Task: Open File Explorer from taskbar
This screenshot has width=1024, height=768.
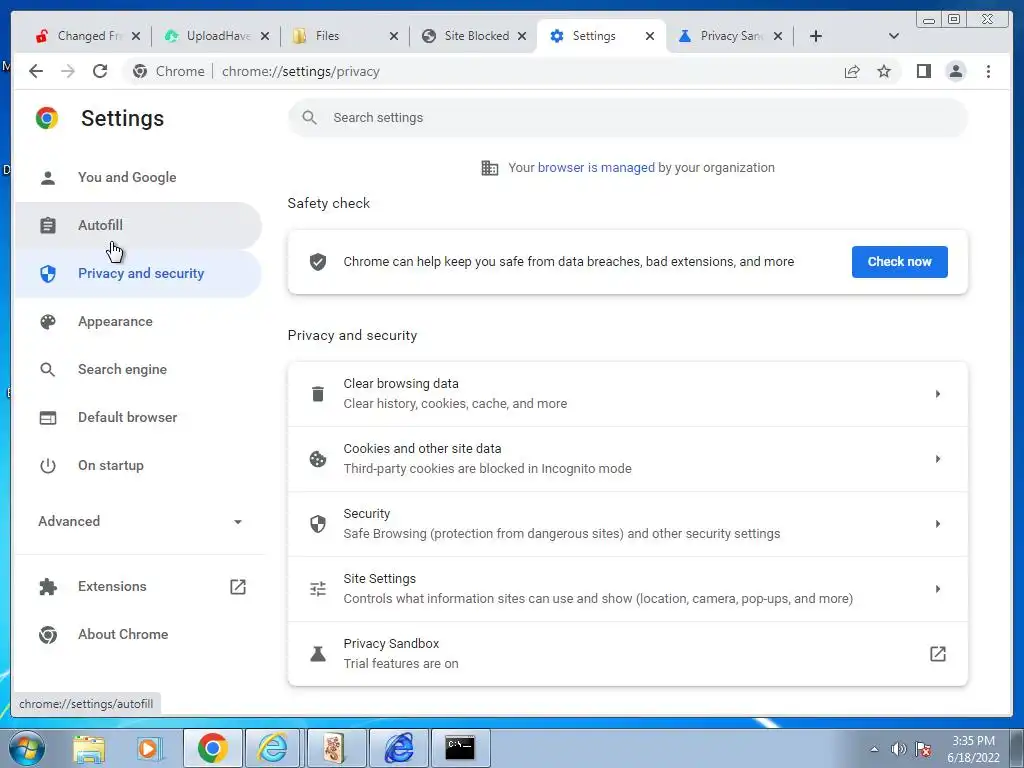Action: (x=89, y=748)
